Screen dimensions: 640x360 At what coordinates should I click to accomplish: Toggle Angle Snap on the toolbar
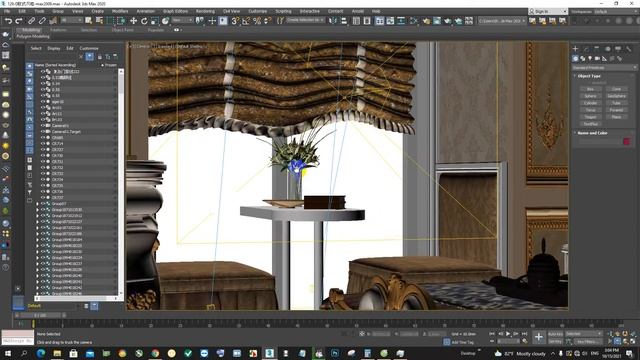(245, 21)
